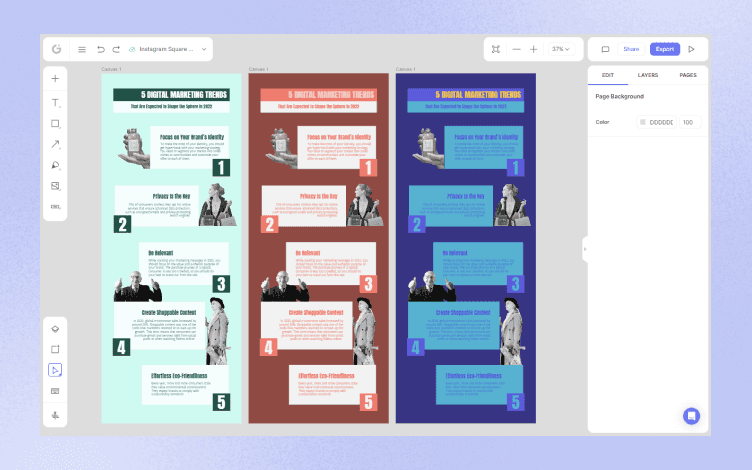
Task: Select the highlighted pointer selection tool
Action: [55, 370]
